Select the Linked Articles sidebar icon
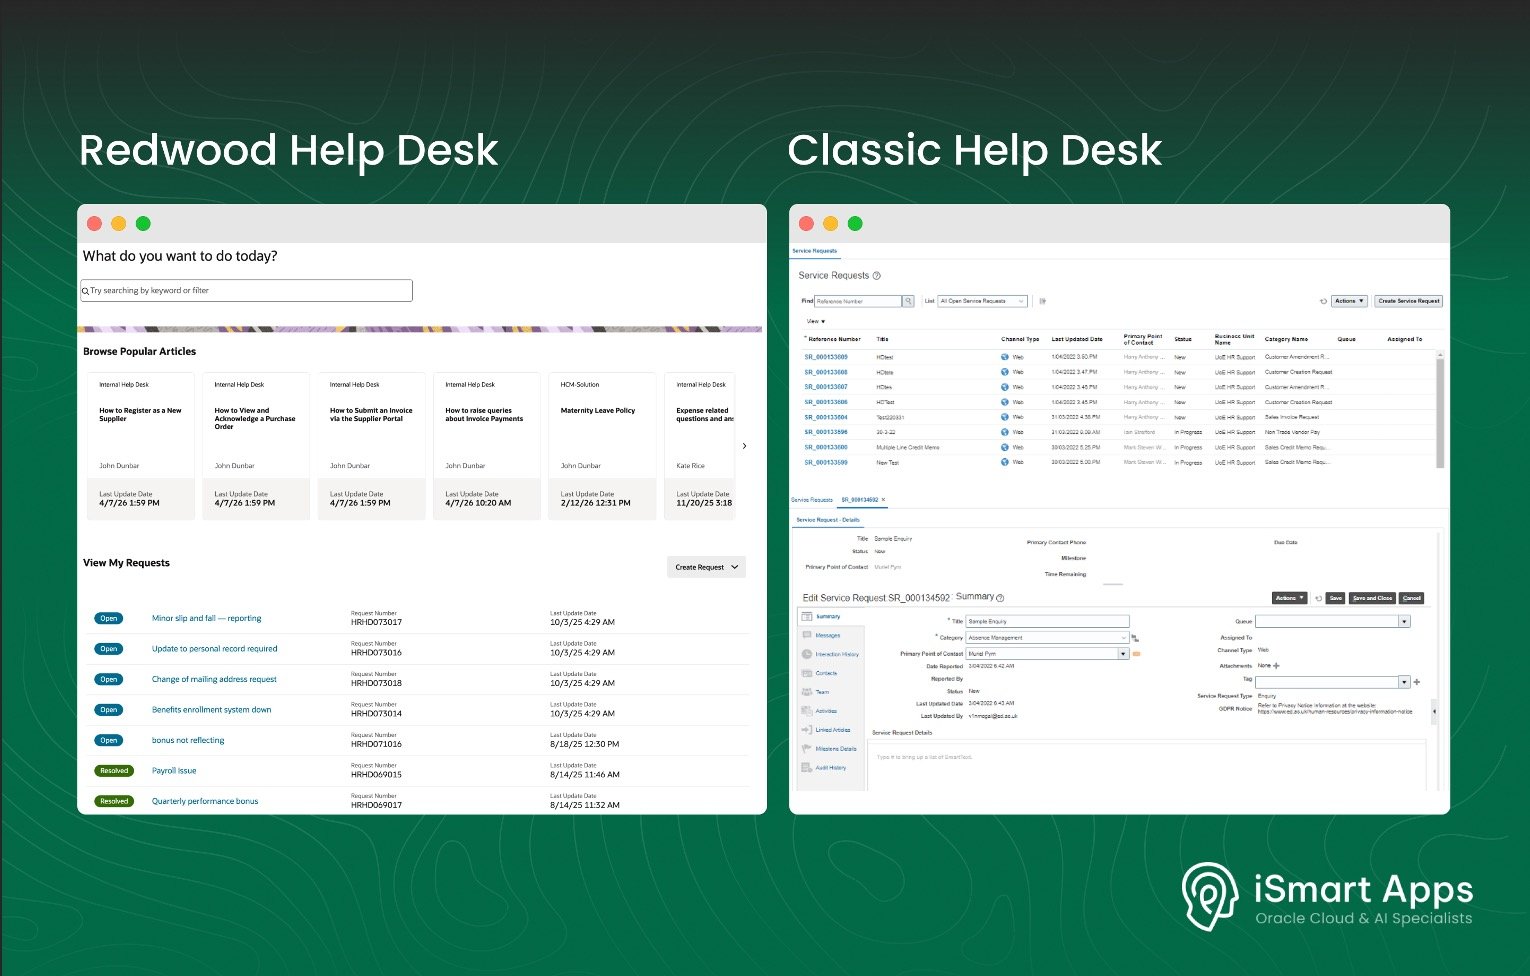The image size is (1530, 976). tap(807, 730)
